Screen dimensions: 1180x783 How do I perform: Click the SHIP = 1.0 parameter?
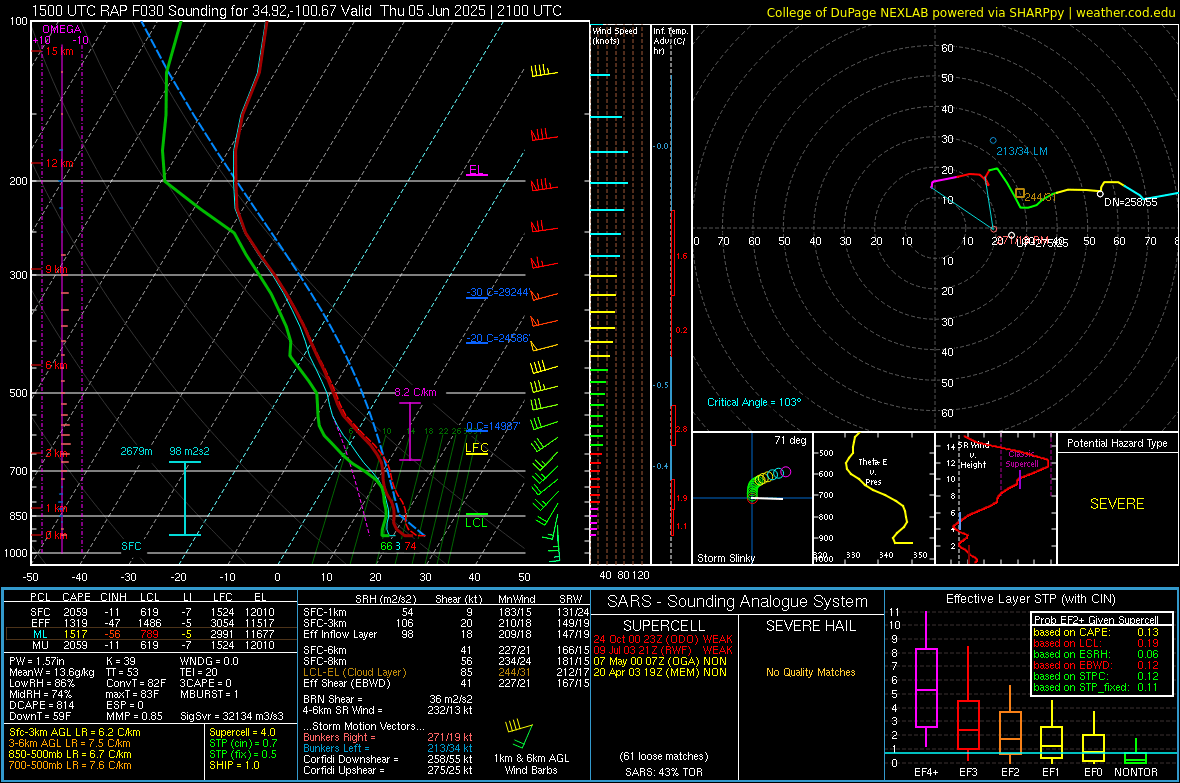coord(234,765)
